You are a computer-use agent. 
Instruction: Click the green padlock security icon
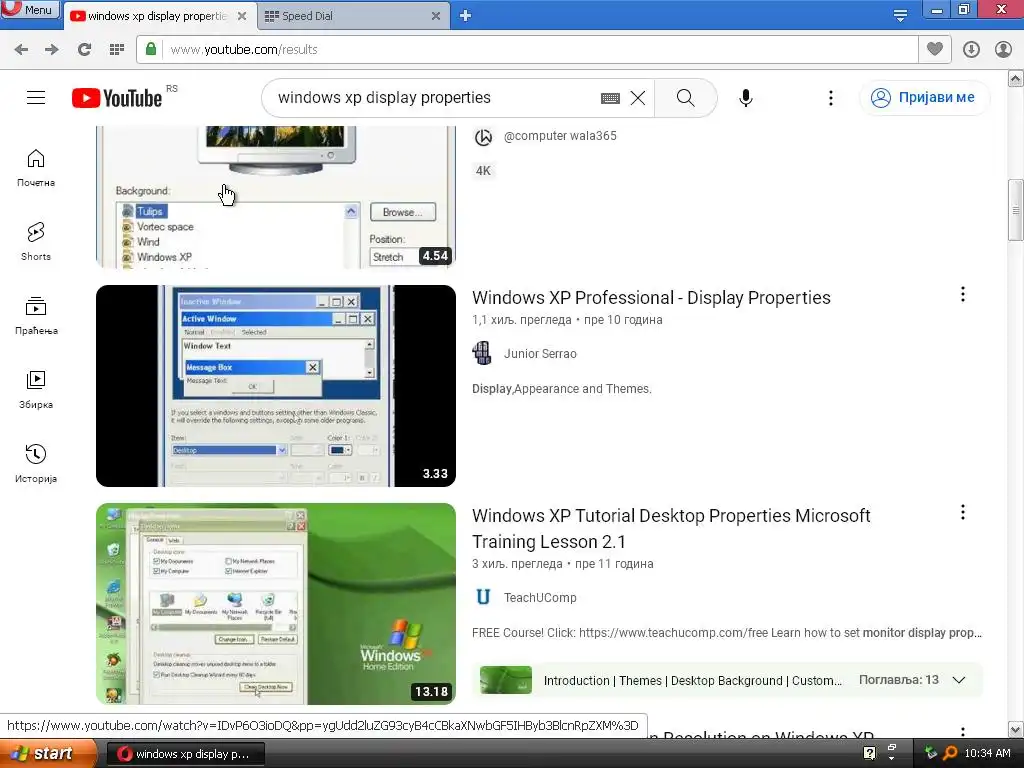click(151, 49)
